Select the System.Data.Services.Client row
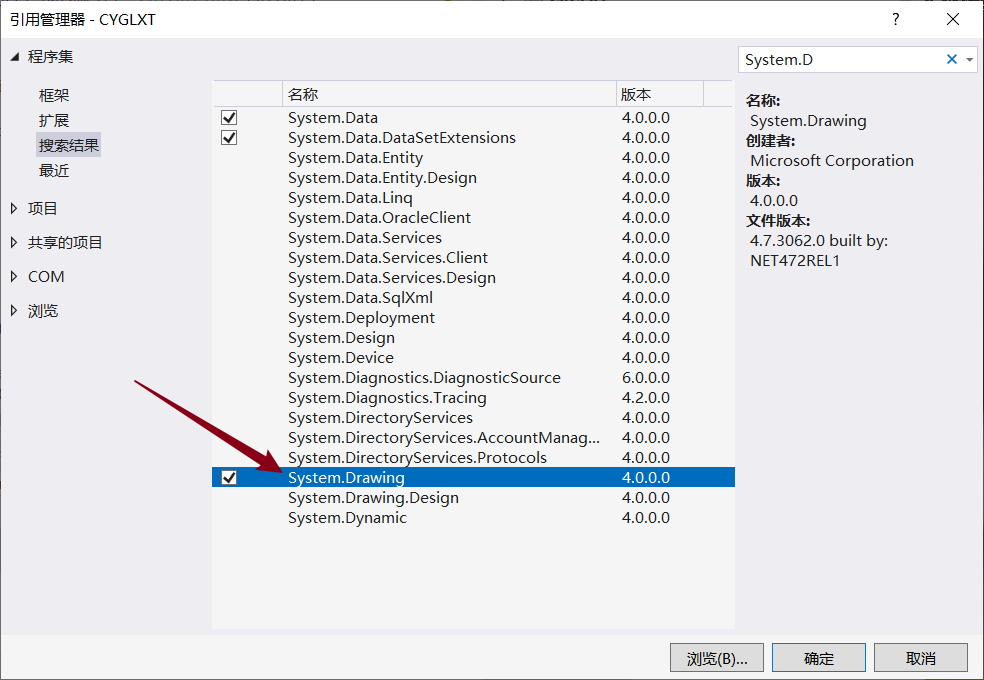Image resolution: width=984 pixels, height=680 pixels. tap(473, 258)
